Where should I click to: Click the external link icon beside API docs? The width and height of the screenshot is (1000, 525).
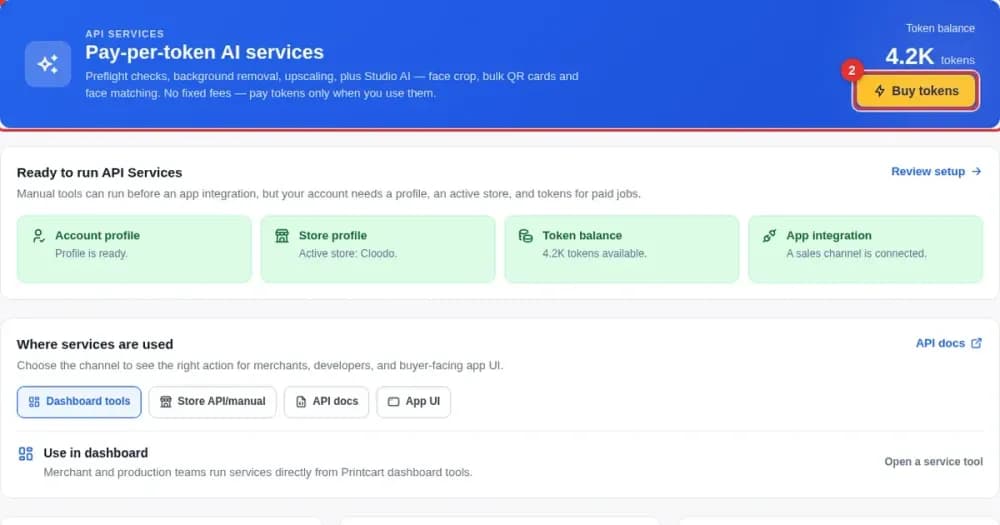tap(976, 343)
